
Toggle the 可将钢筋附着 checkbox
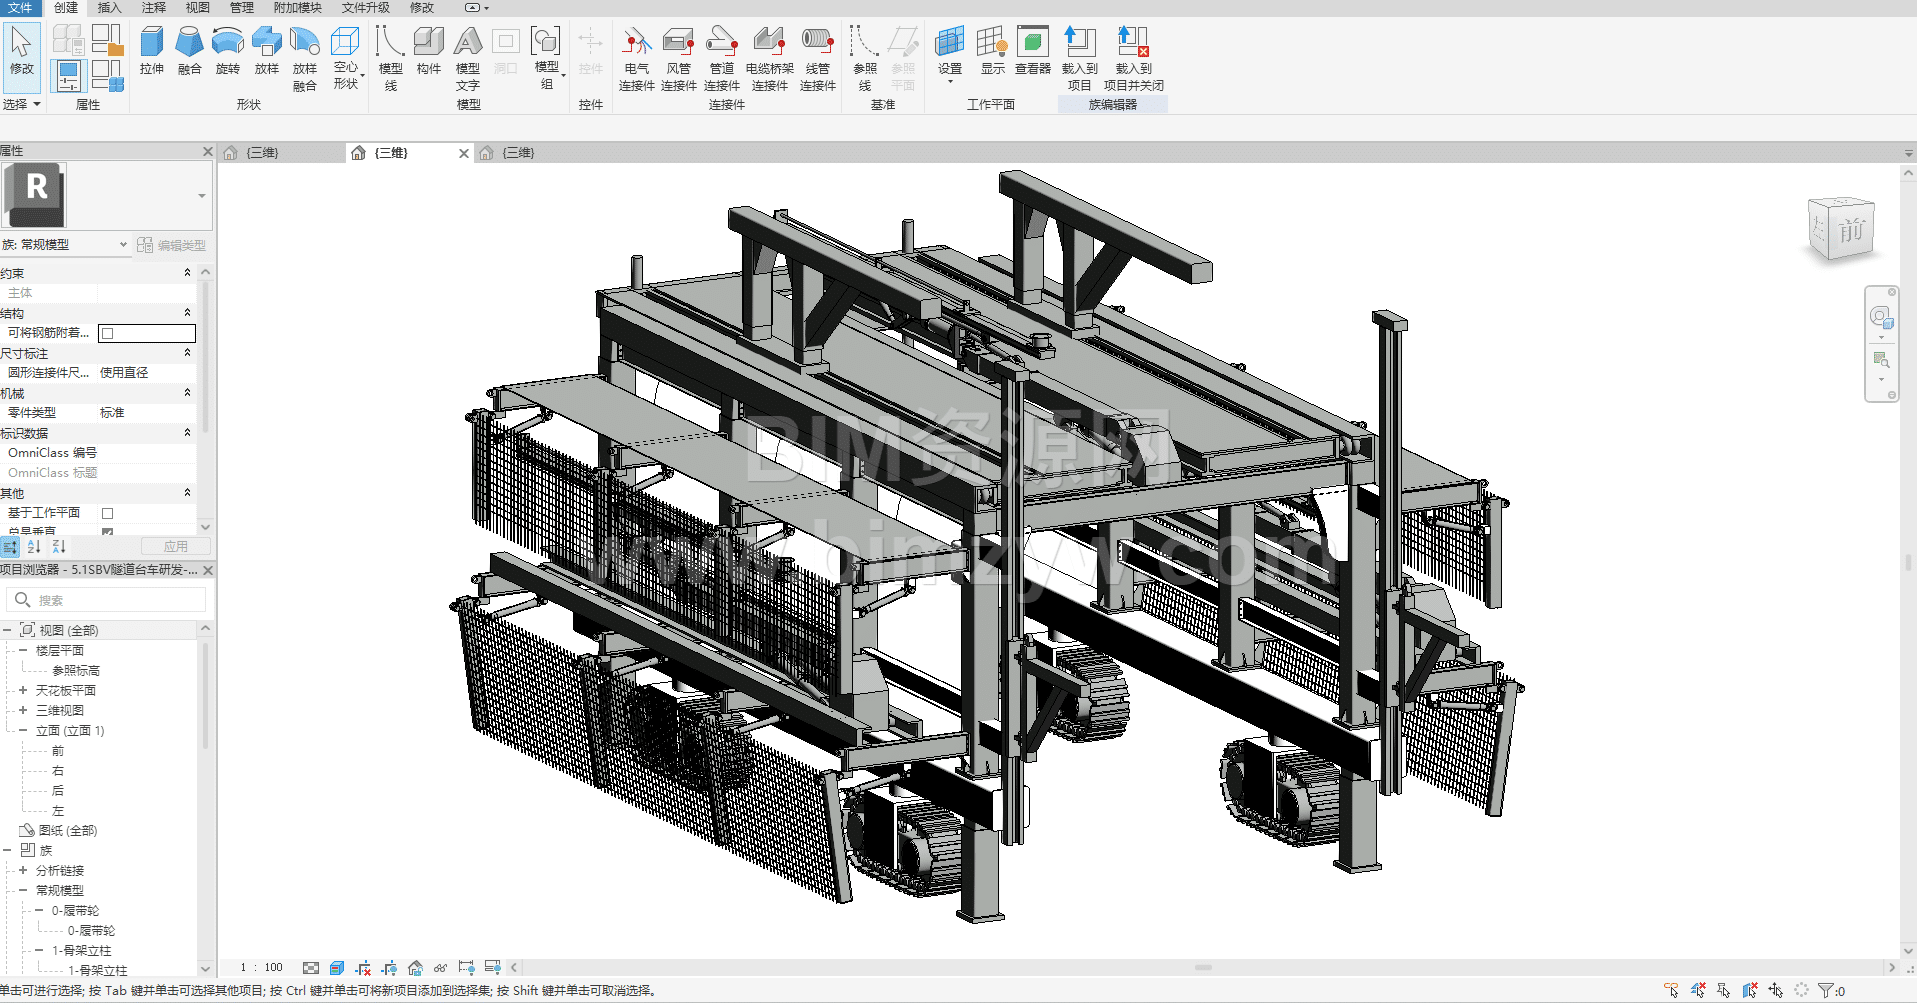tap(108, 334)
